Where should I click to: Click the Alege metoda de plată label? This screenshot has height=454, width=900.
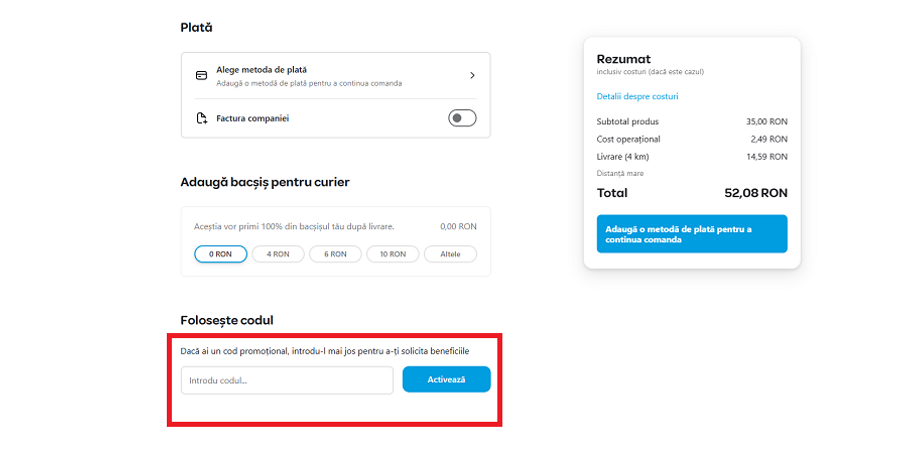(x=262, y=70)
